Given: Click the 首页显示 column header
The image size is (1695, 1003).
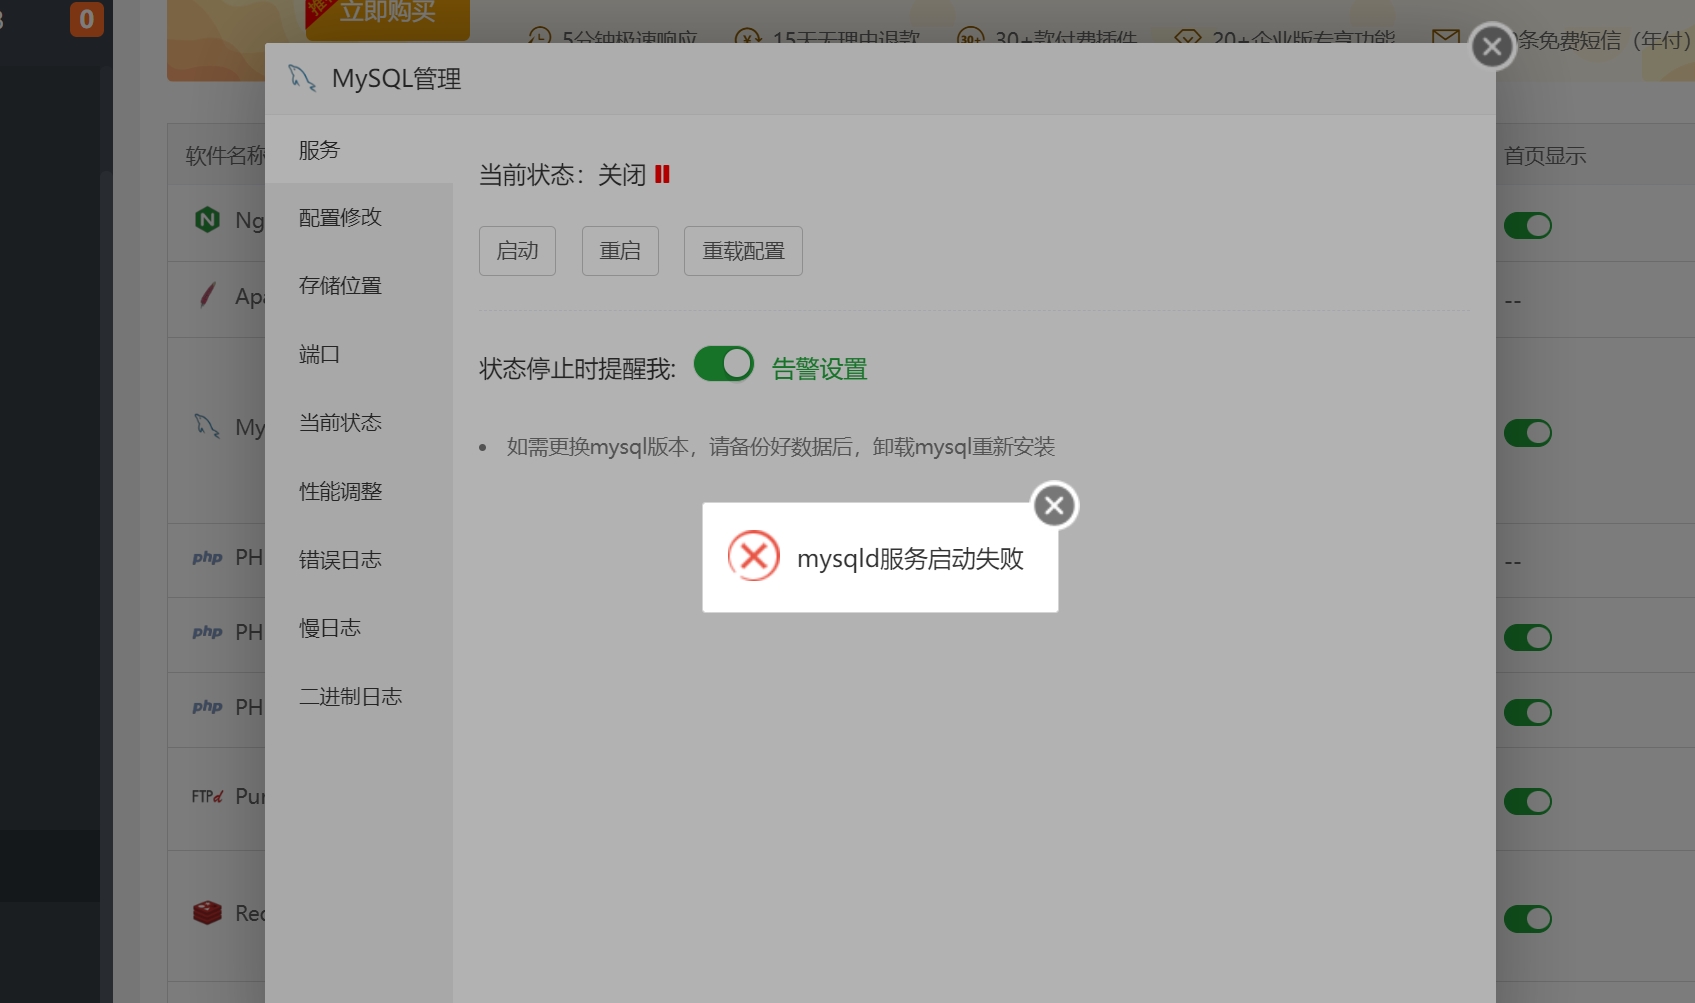Looking at the screenshot, I should 1545,155.
